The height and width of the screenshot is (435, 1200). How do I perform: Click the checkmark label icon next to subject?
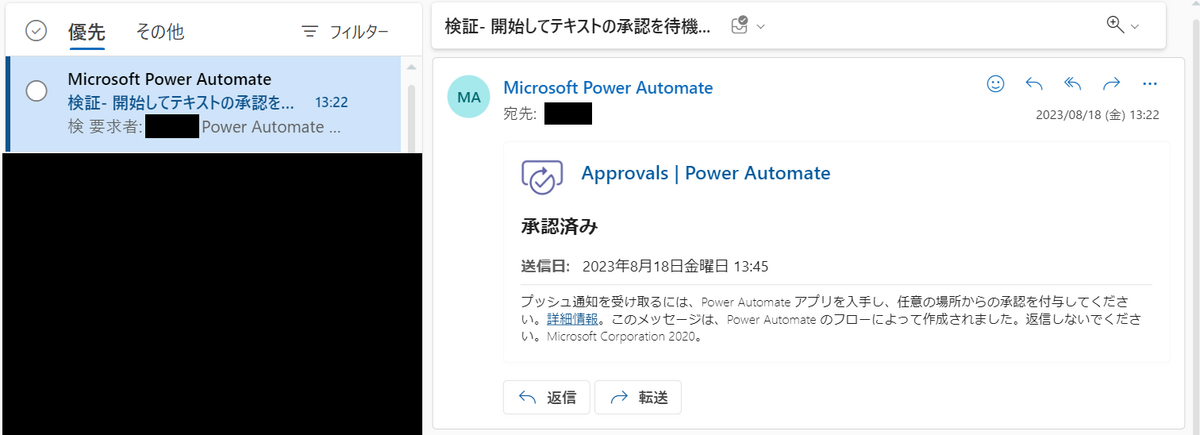[x=740, y=26]
